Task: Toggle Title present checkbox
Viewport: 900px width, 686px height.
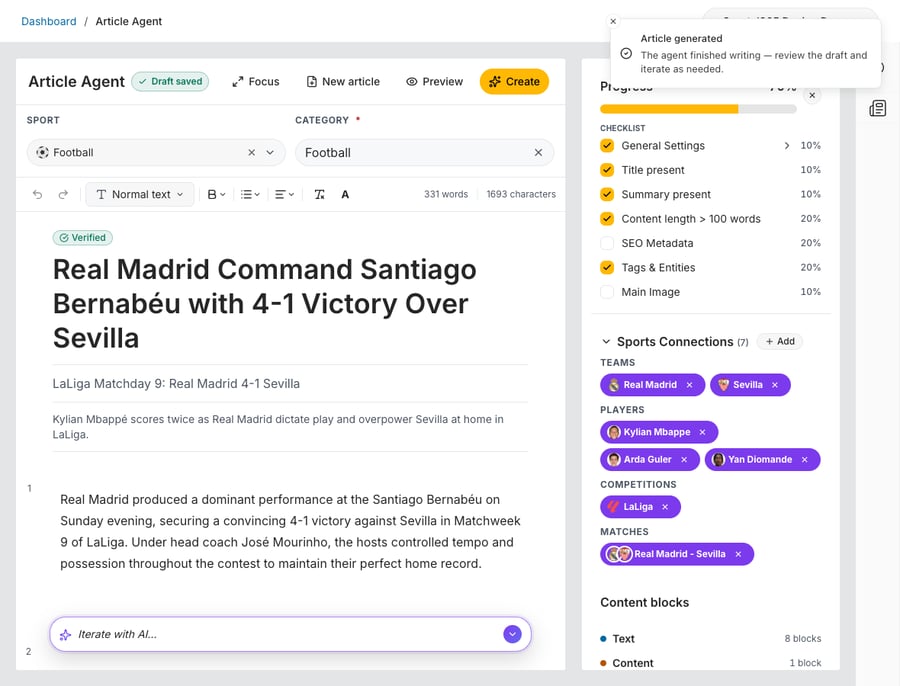Action: [607, 170]
